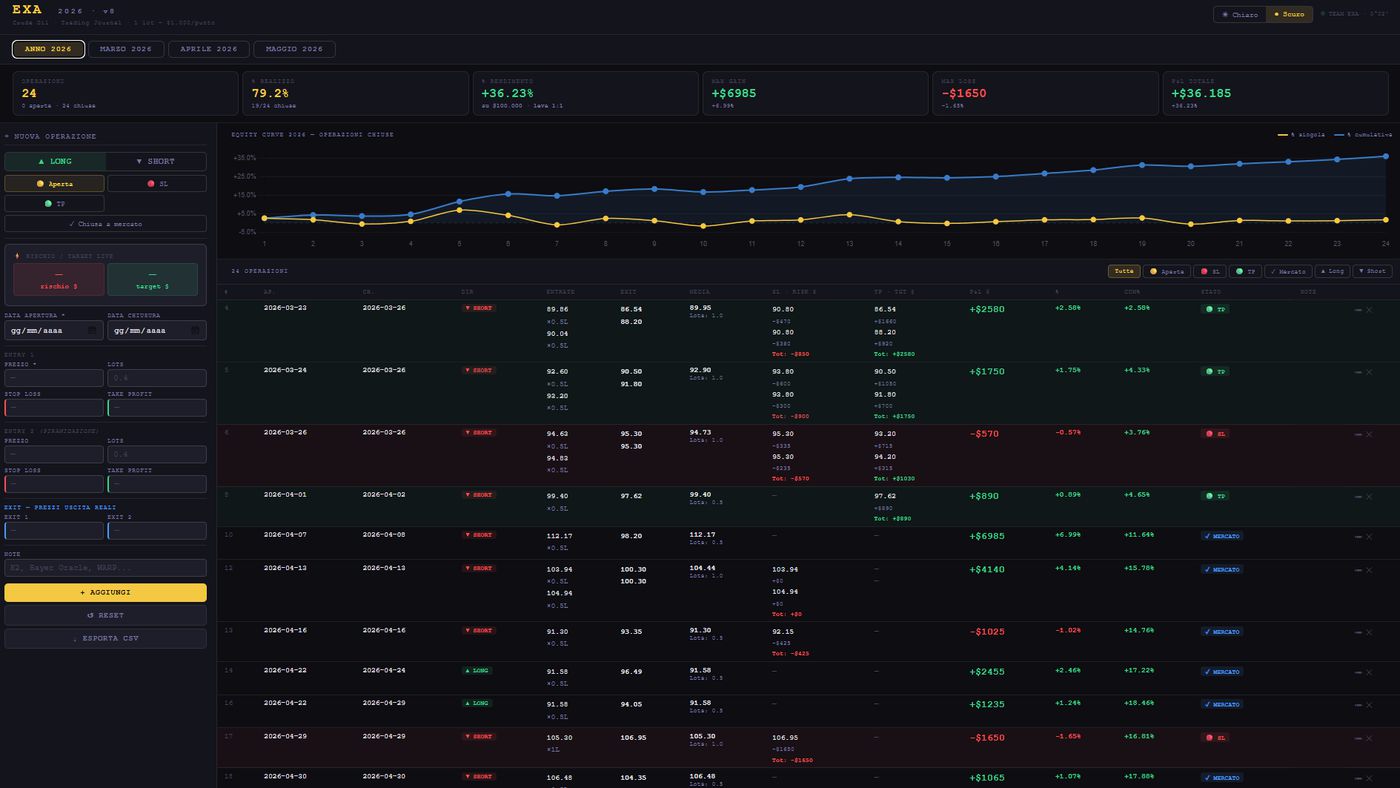Delete the -$570 losing trade row
Image resolution: width=1400 pixels, height=788 pixels.
point(1369,434)
